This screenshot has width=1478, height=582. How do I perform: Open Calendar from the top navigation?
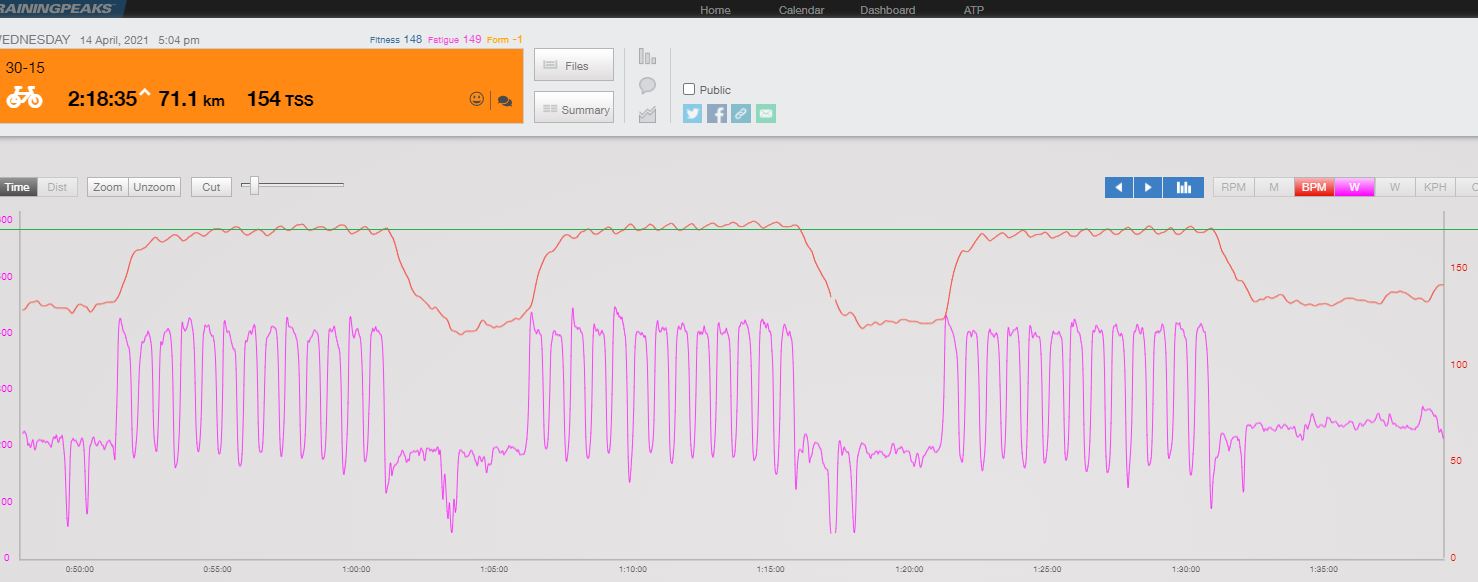click(x=801, y=10)
